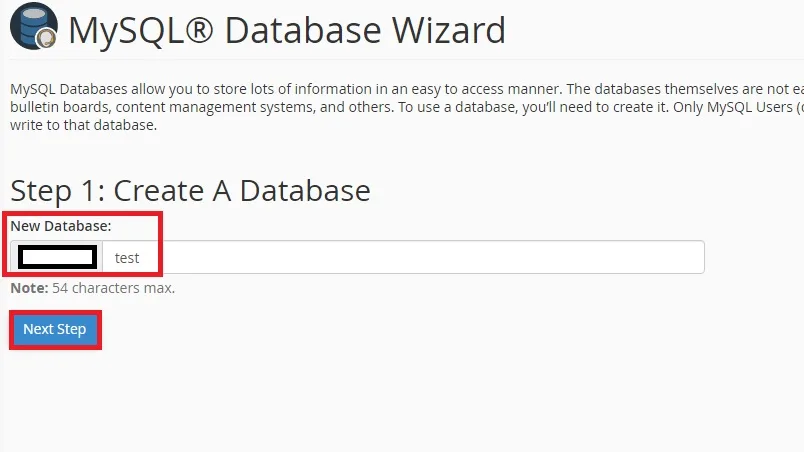The width and height of the screenshot is (804, 452).
Task: Click the bold "Note:" label
Action: pos(29,288)
